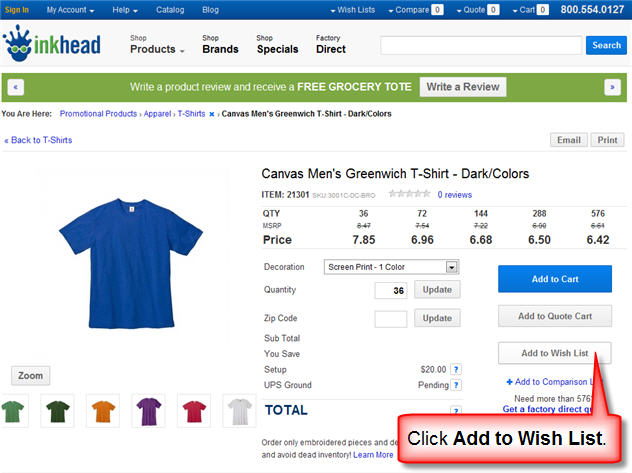Click Add to Cart button
This screenshot has width=632, height=473.
(x=555, y=279)
